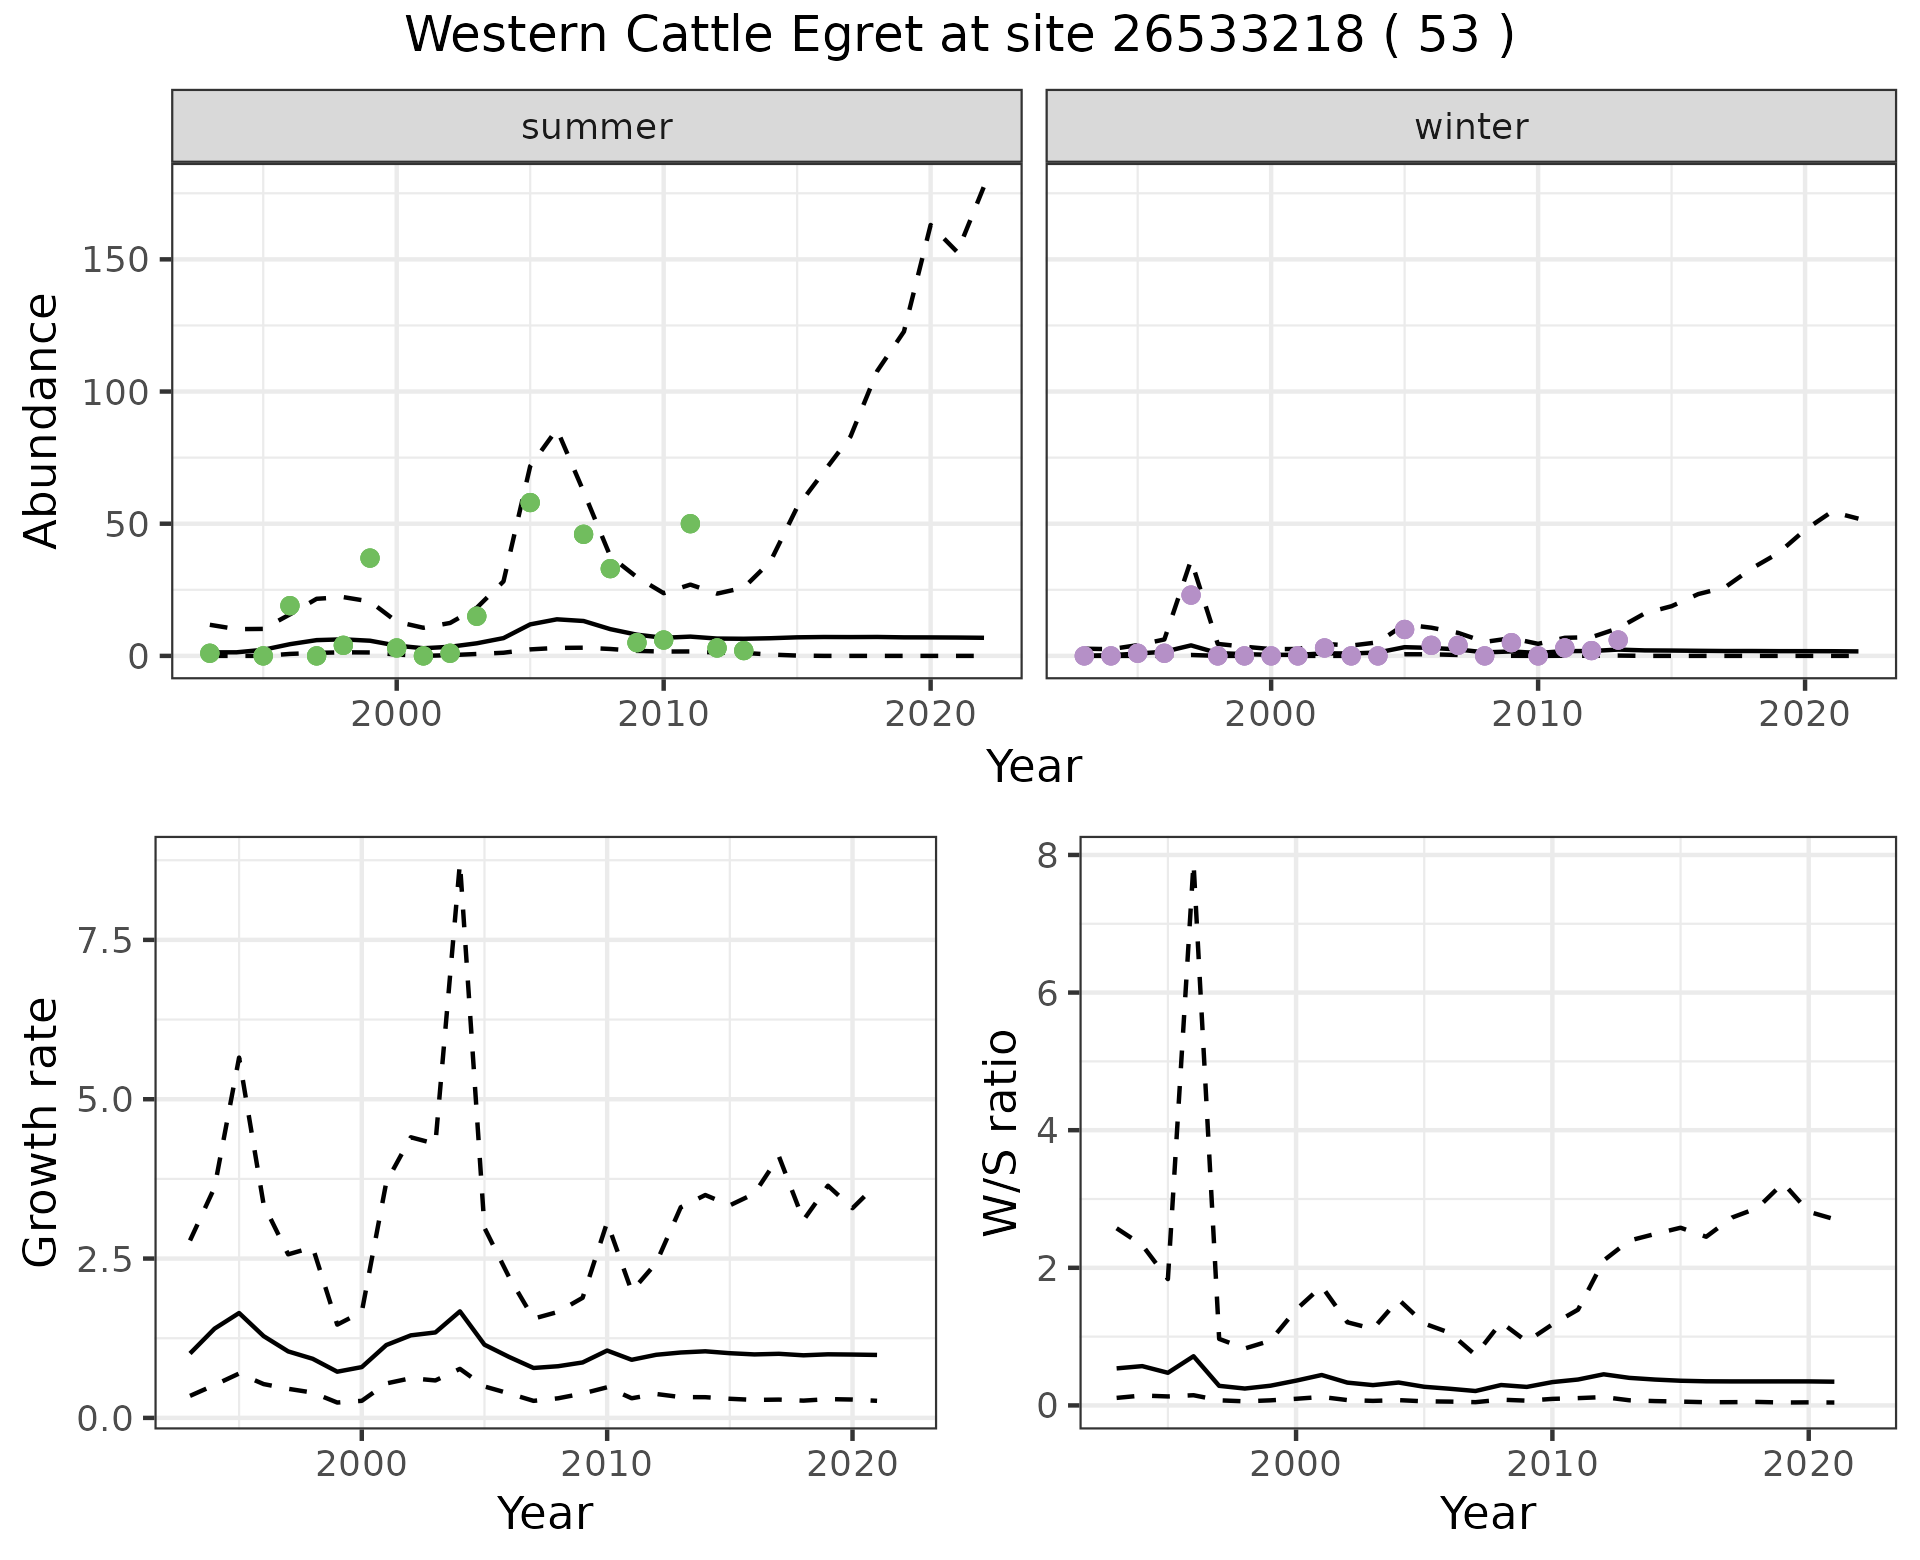Image resolution: width=1920 pixels, height=1560 pixels.
Task: Click the W/S ratio y-axis label
Action: (x=1001, y=1132)
